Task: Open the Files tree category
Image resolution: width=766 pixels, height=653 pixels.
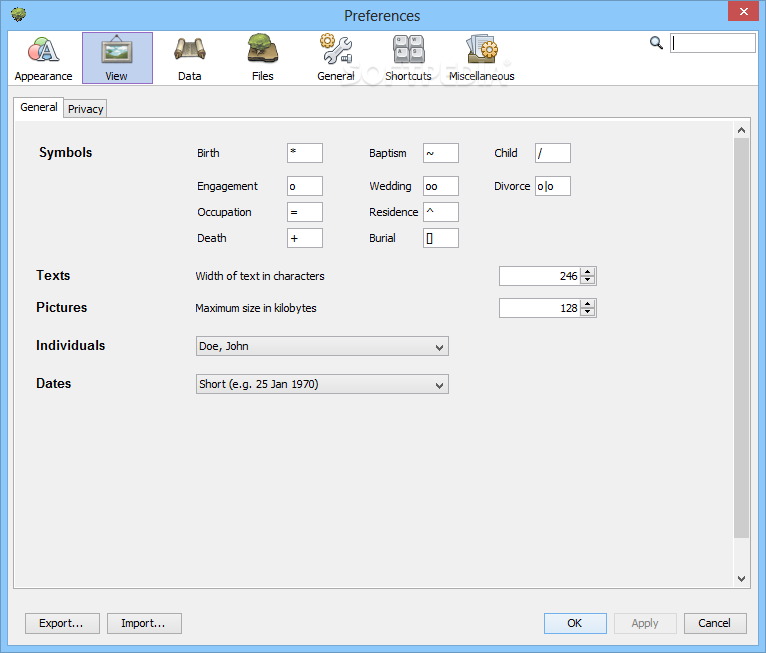Action: tap(262, 58)
